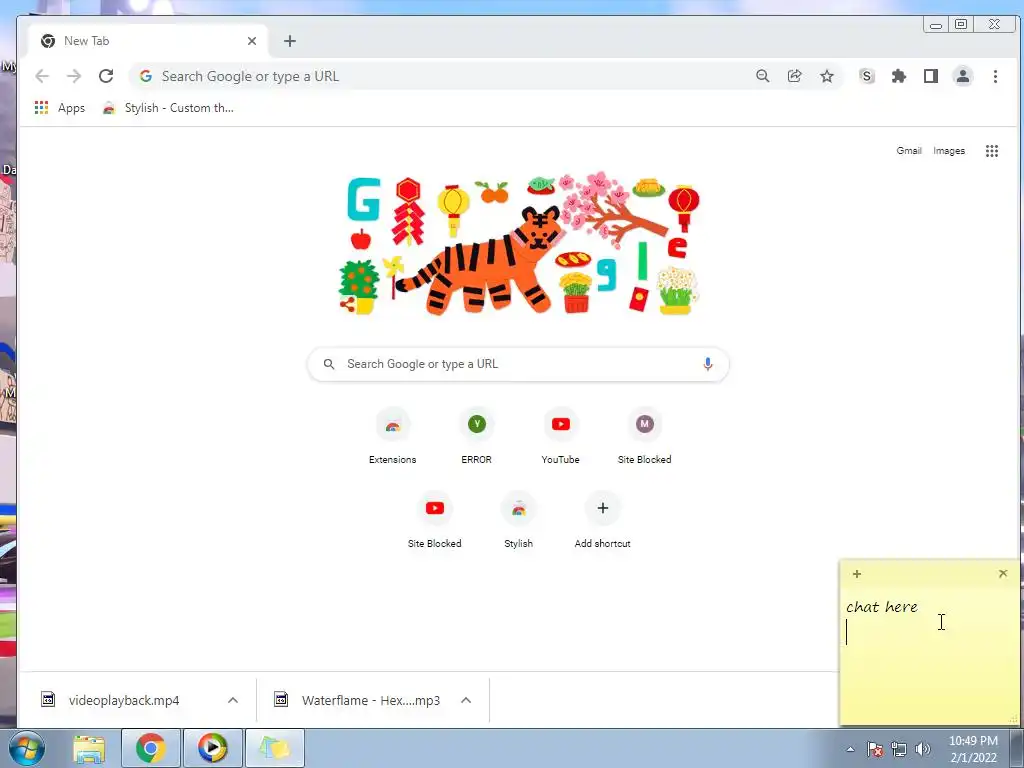Click the Google G icon in address bar
The width and height of the screenshot is (1024, 768).
146,76
